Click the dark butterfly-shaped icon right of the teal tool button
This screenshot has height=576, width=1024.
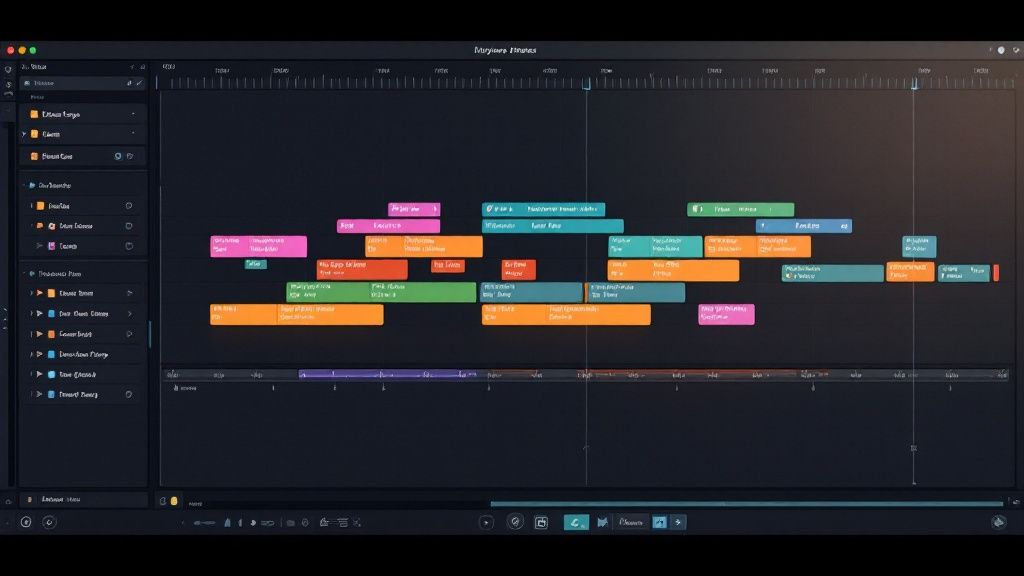tap(602, 522)
